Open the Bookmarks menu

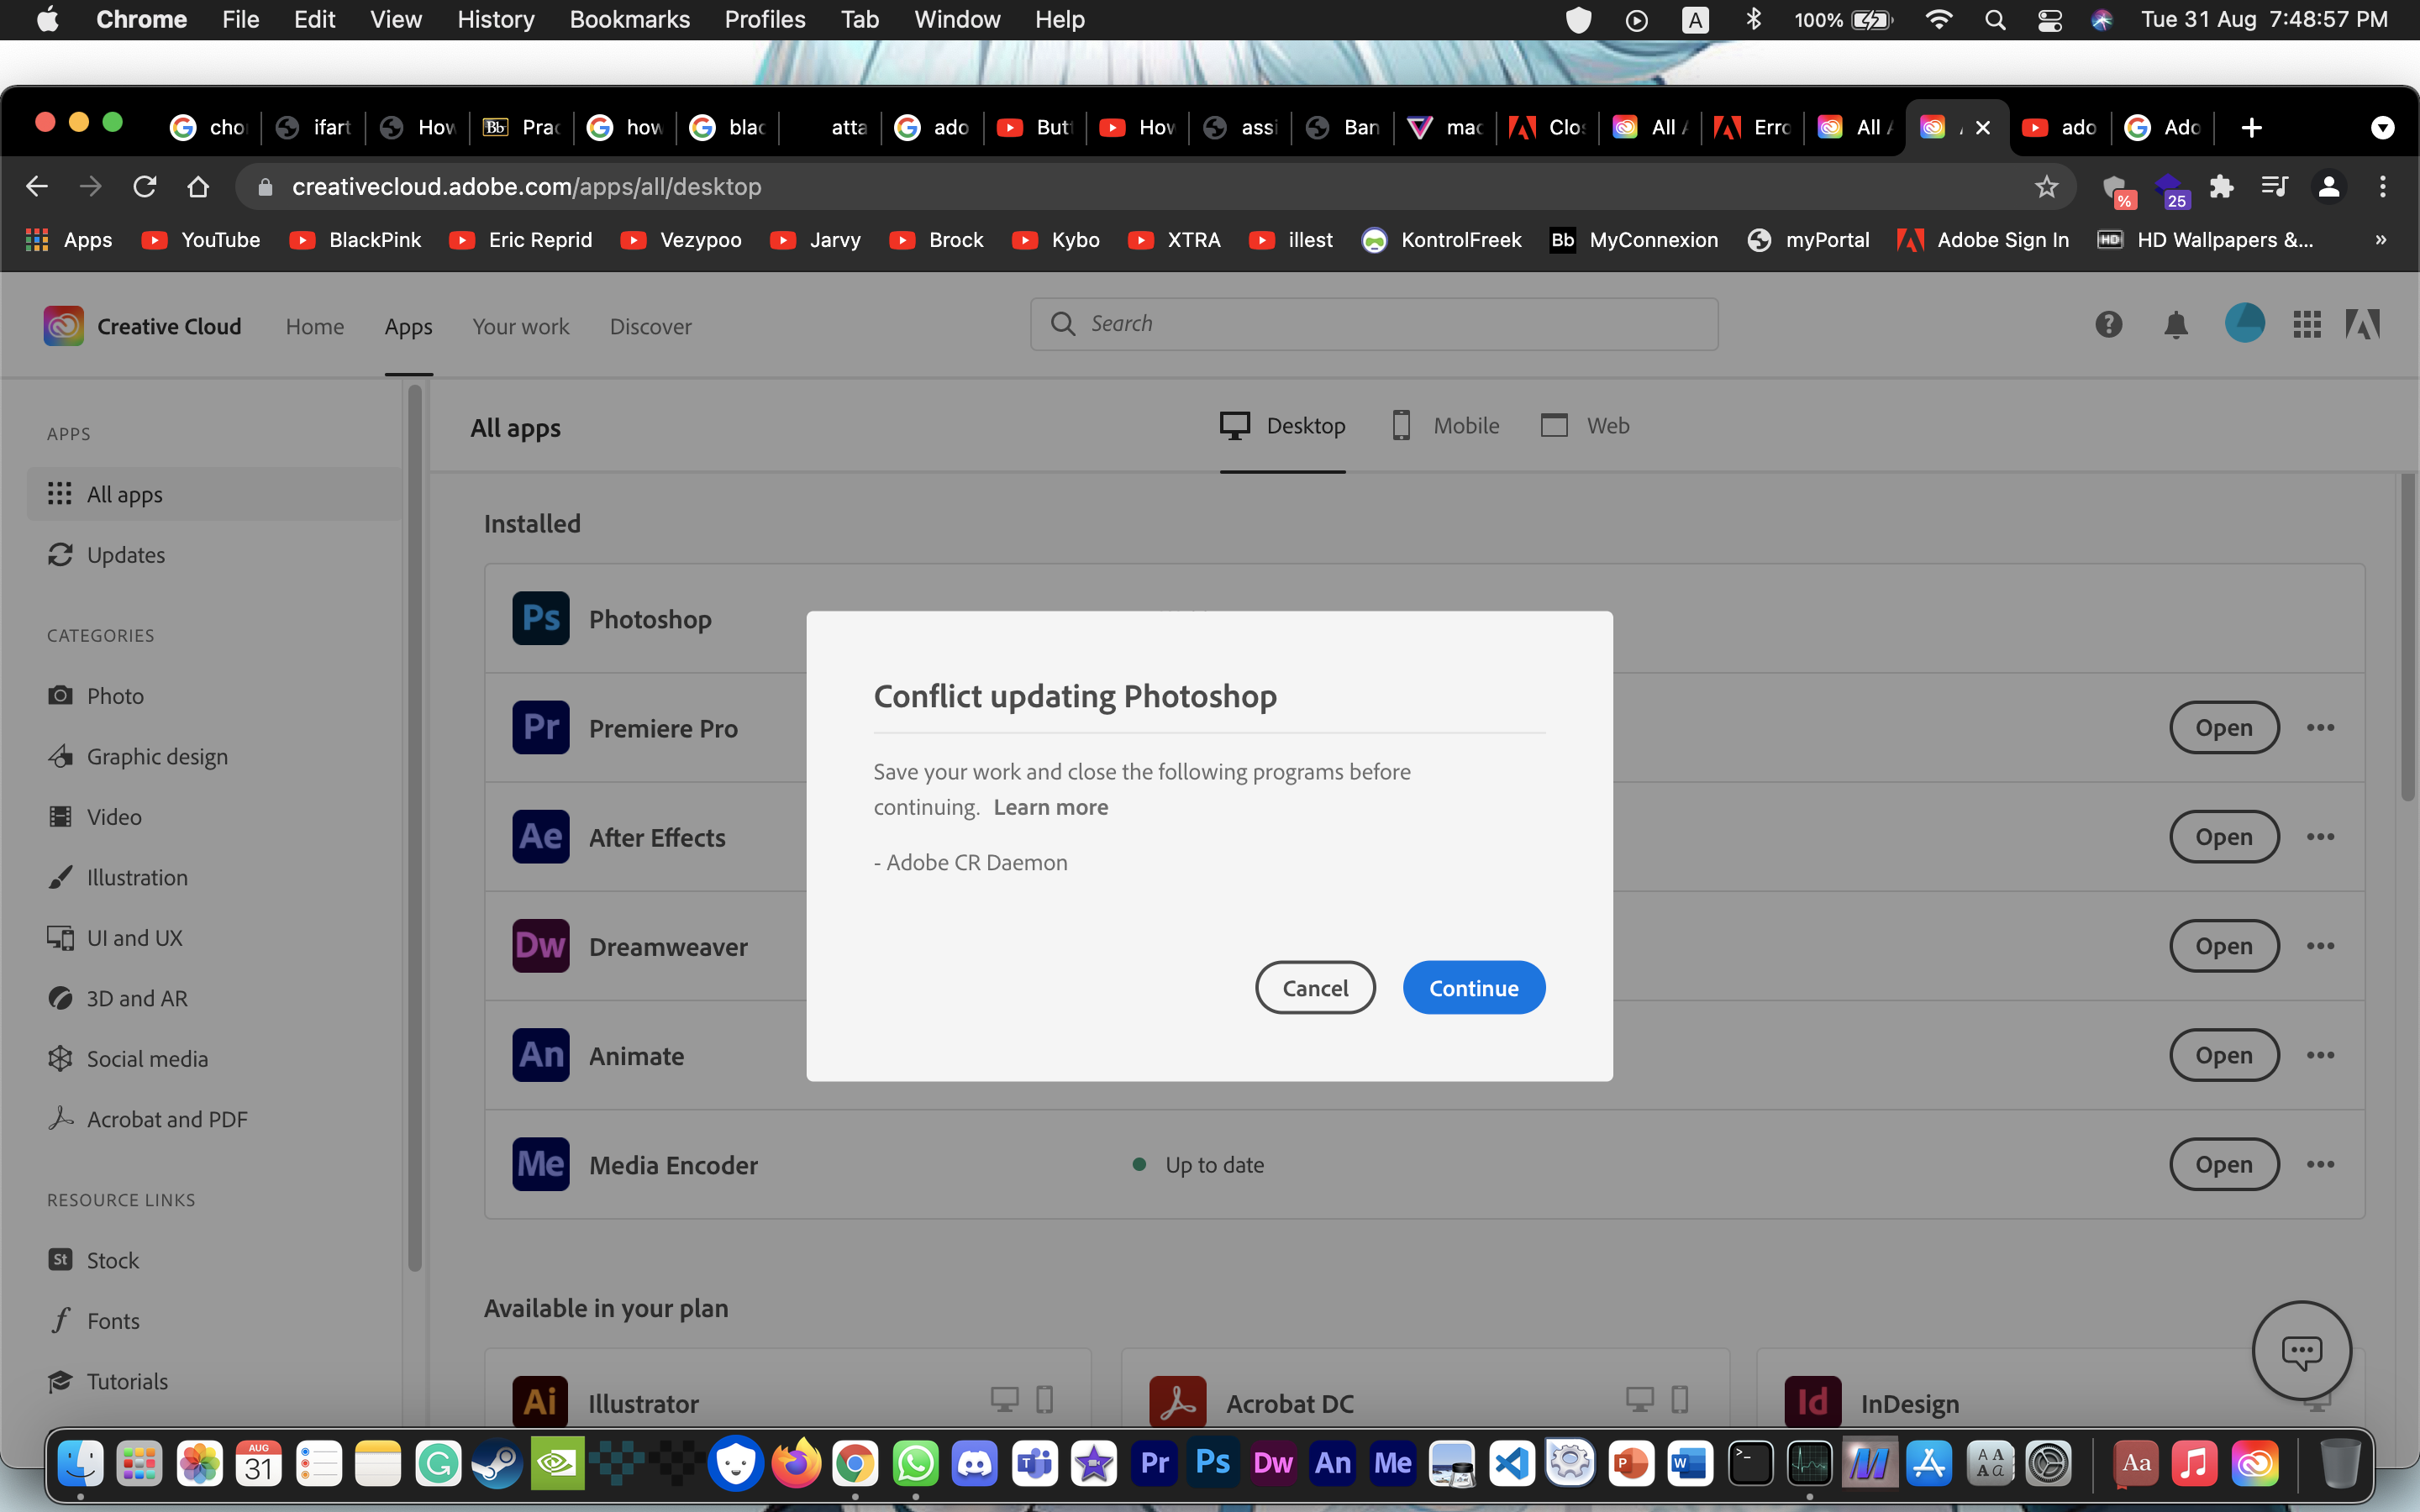[x=629, y=19]
